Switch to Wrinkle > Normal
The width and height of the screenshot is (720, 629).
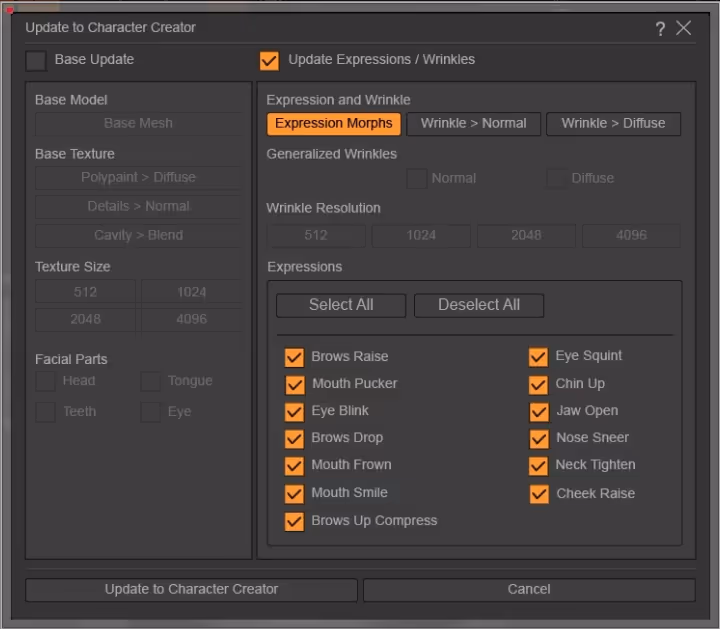point(473,124)
